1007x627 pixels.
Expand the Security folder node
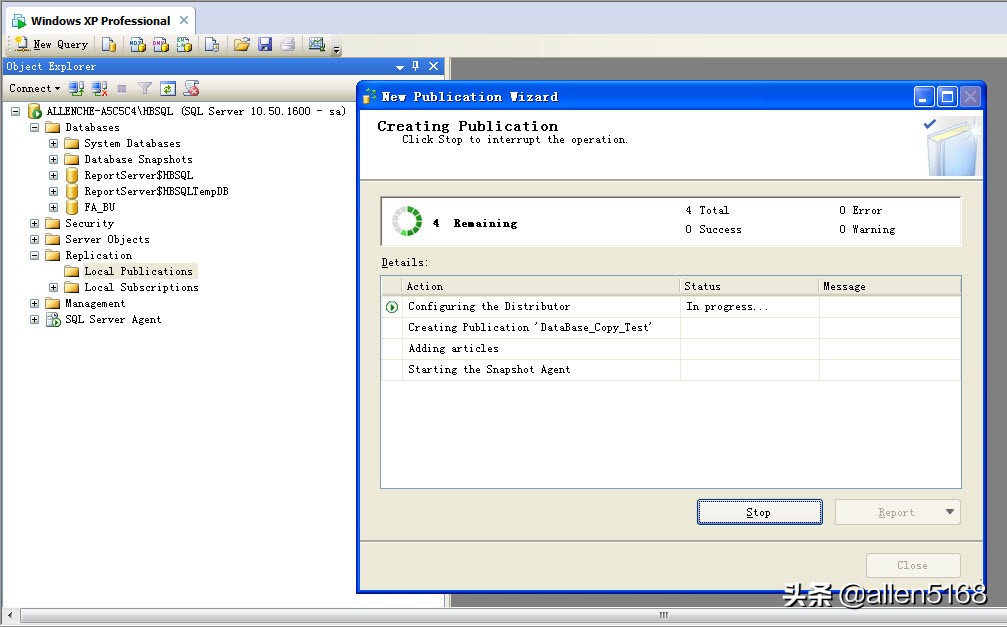point(35,224)
